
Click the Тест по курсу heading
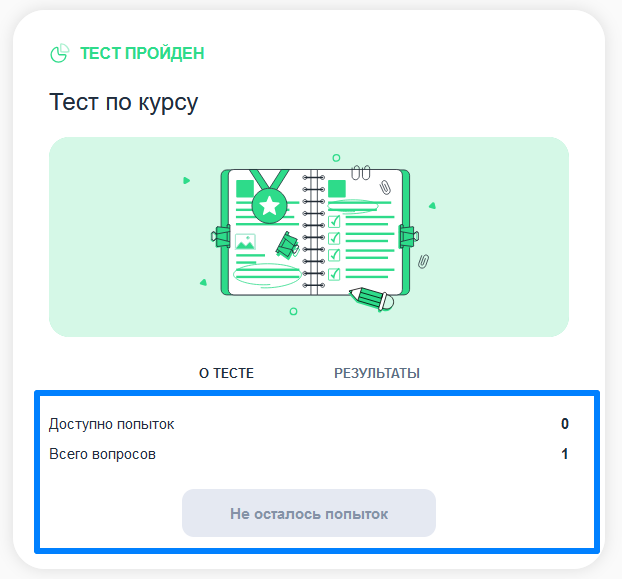(123, 102)
